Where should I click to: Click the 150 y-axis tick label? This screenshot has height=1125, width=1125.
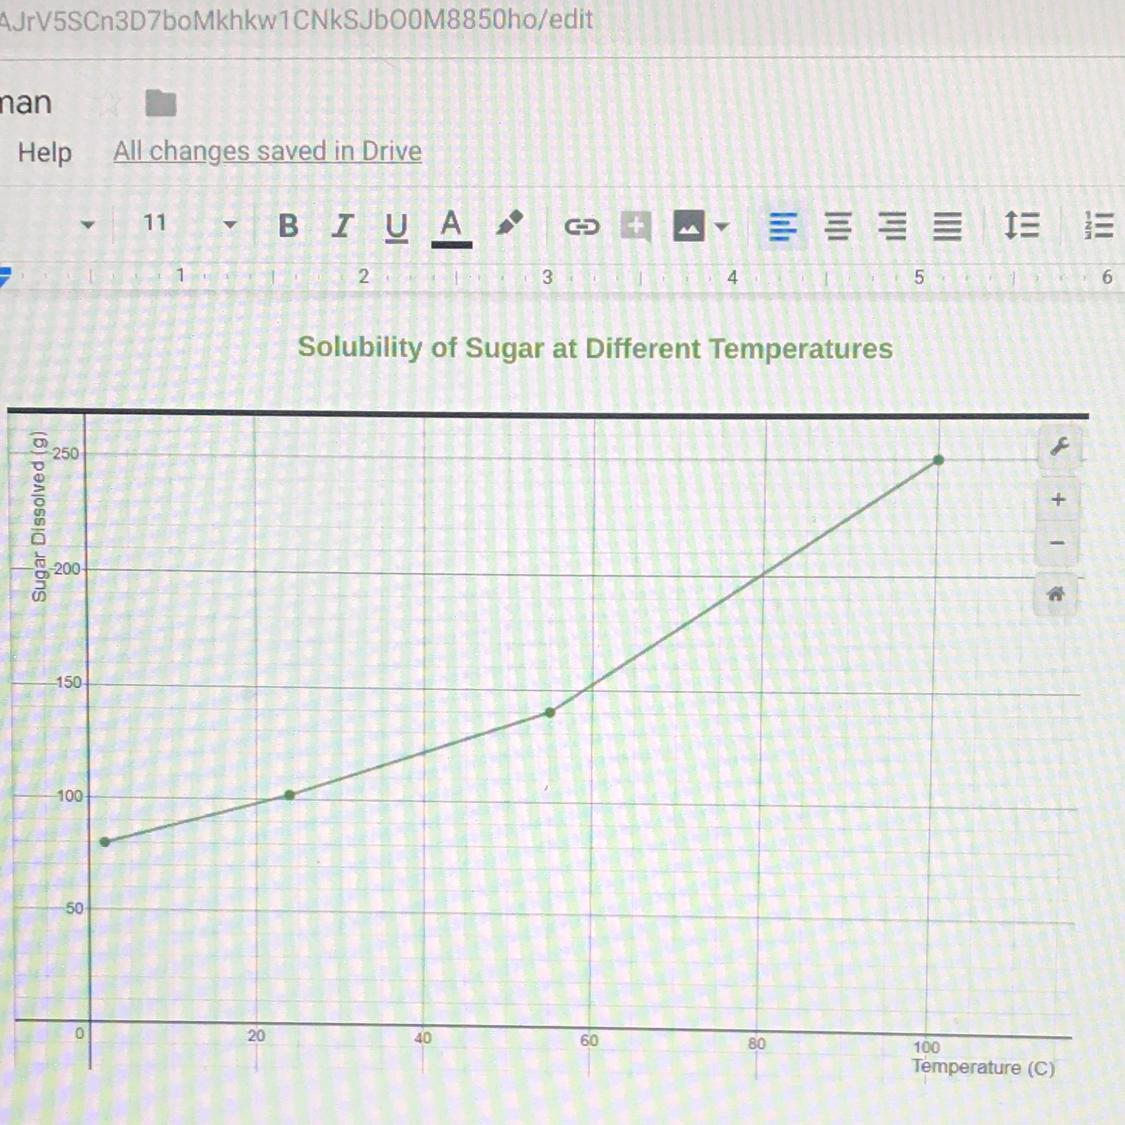pyautogui.click(x=69, y=682)
